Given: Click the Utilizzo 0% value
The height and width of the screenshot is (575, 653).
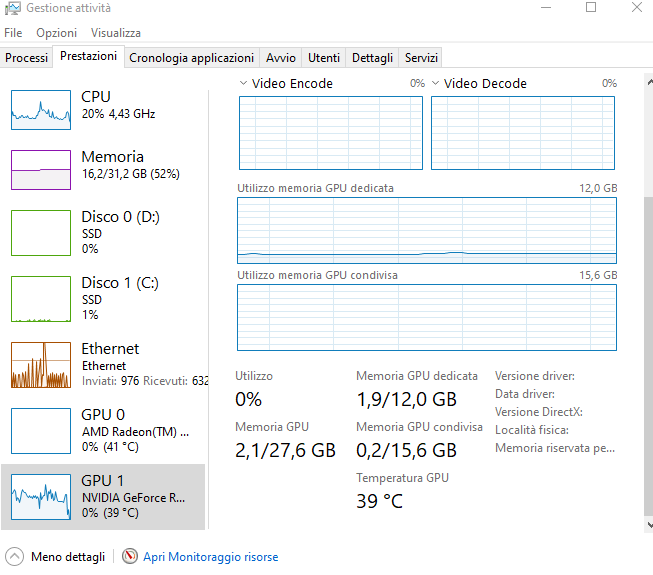Looking at the screenshot, I should [248, 399].
